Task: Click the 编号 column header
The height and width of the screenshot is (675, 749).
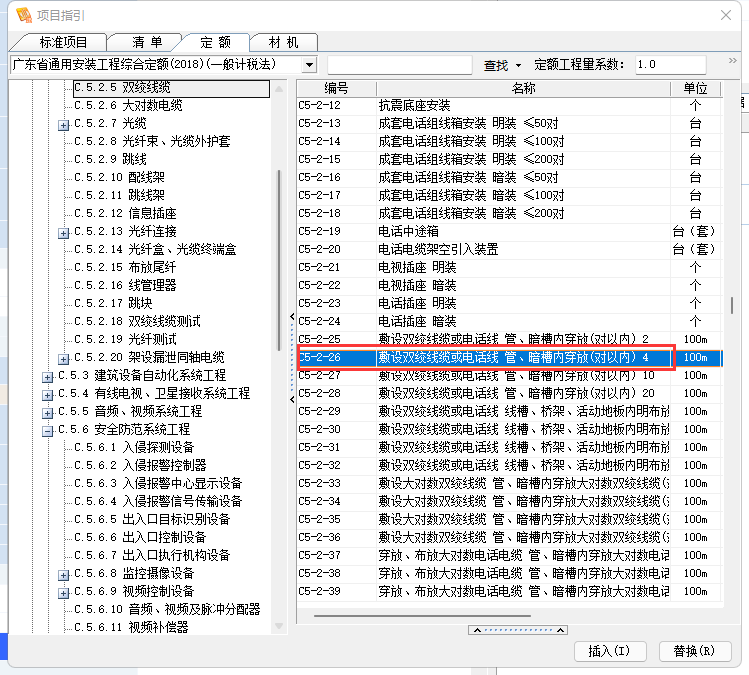Action: pyautogui.click(x=336, y=88)
